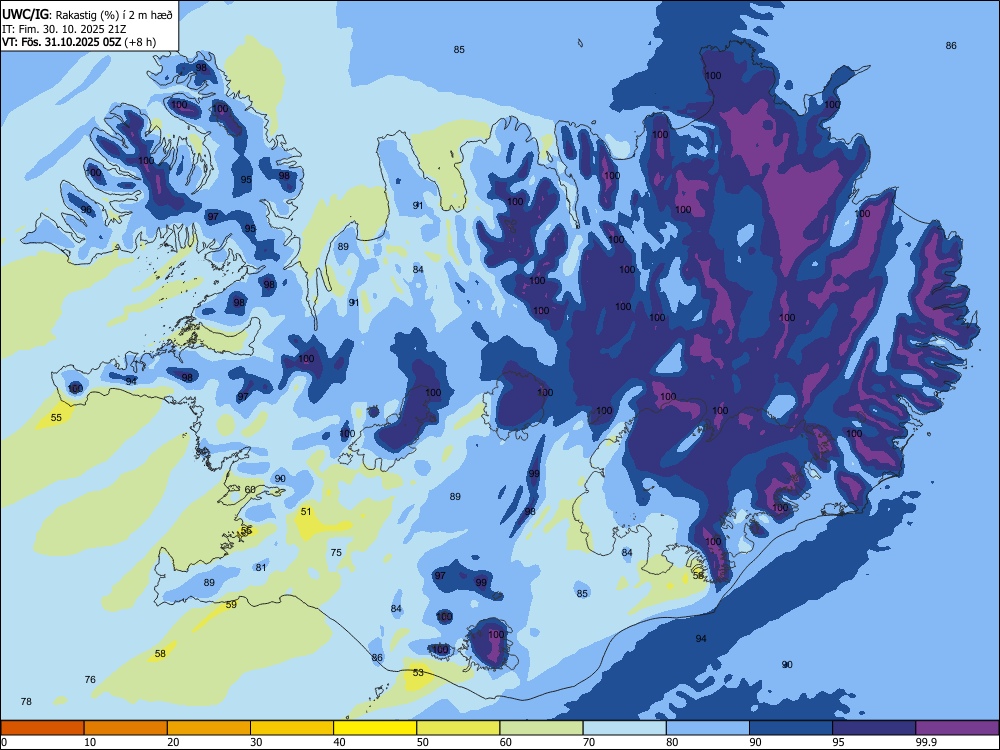
Task: Pick the amber 20–30 legend swatch
Action: (x=209, y=728)
